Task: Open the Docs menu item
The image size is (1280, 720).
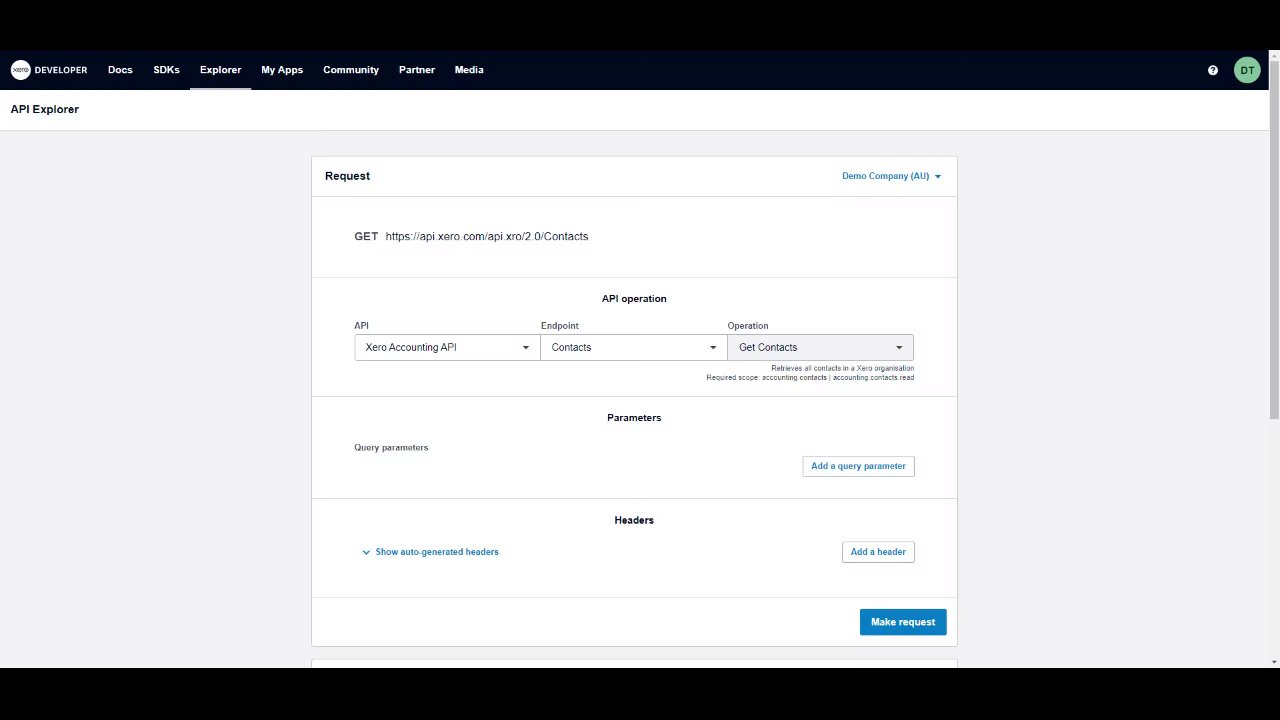Action: click(120, 70)
